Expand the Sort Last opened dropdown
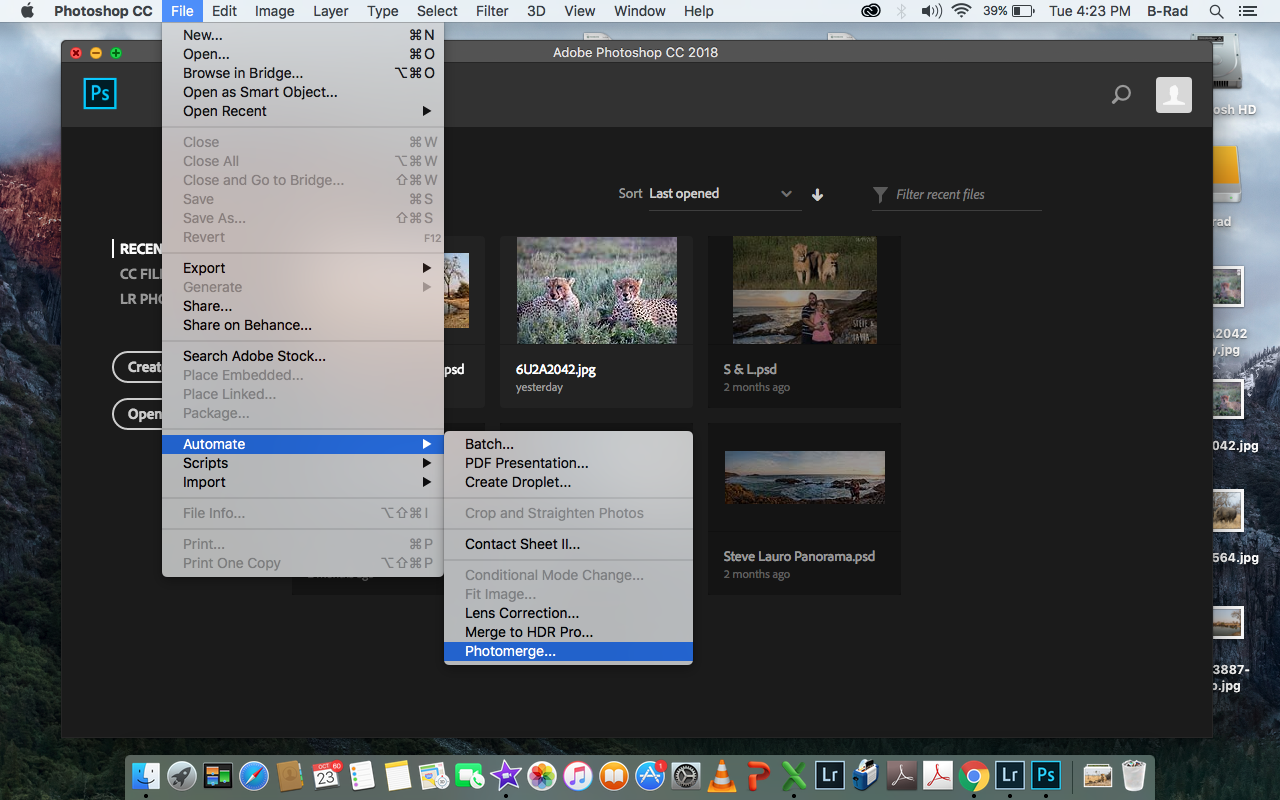This screenshot has width=1280, height=800. point(720,194)
